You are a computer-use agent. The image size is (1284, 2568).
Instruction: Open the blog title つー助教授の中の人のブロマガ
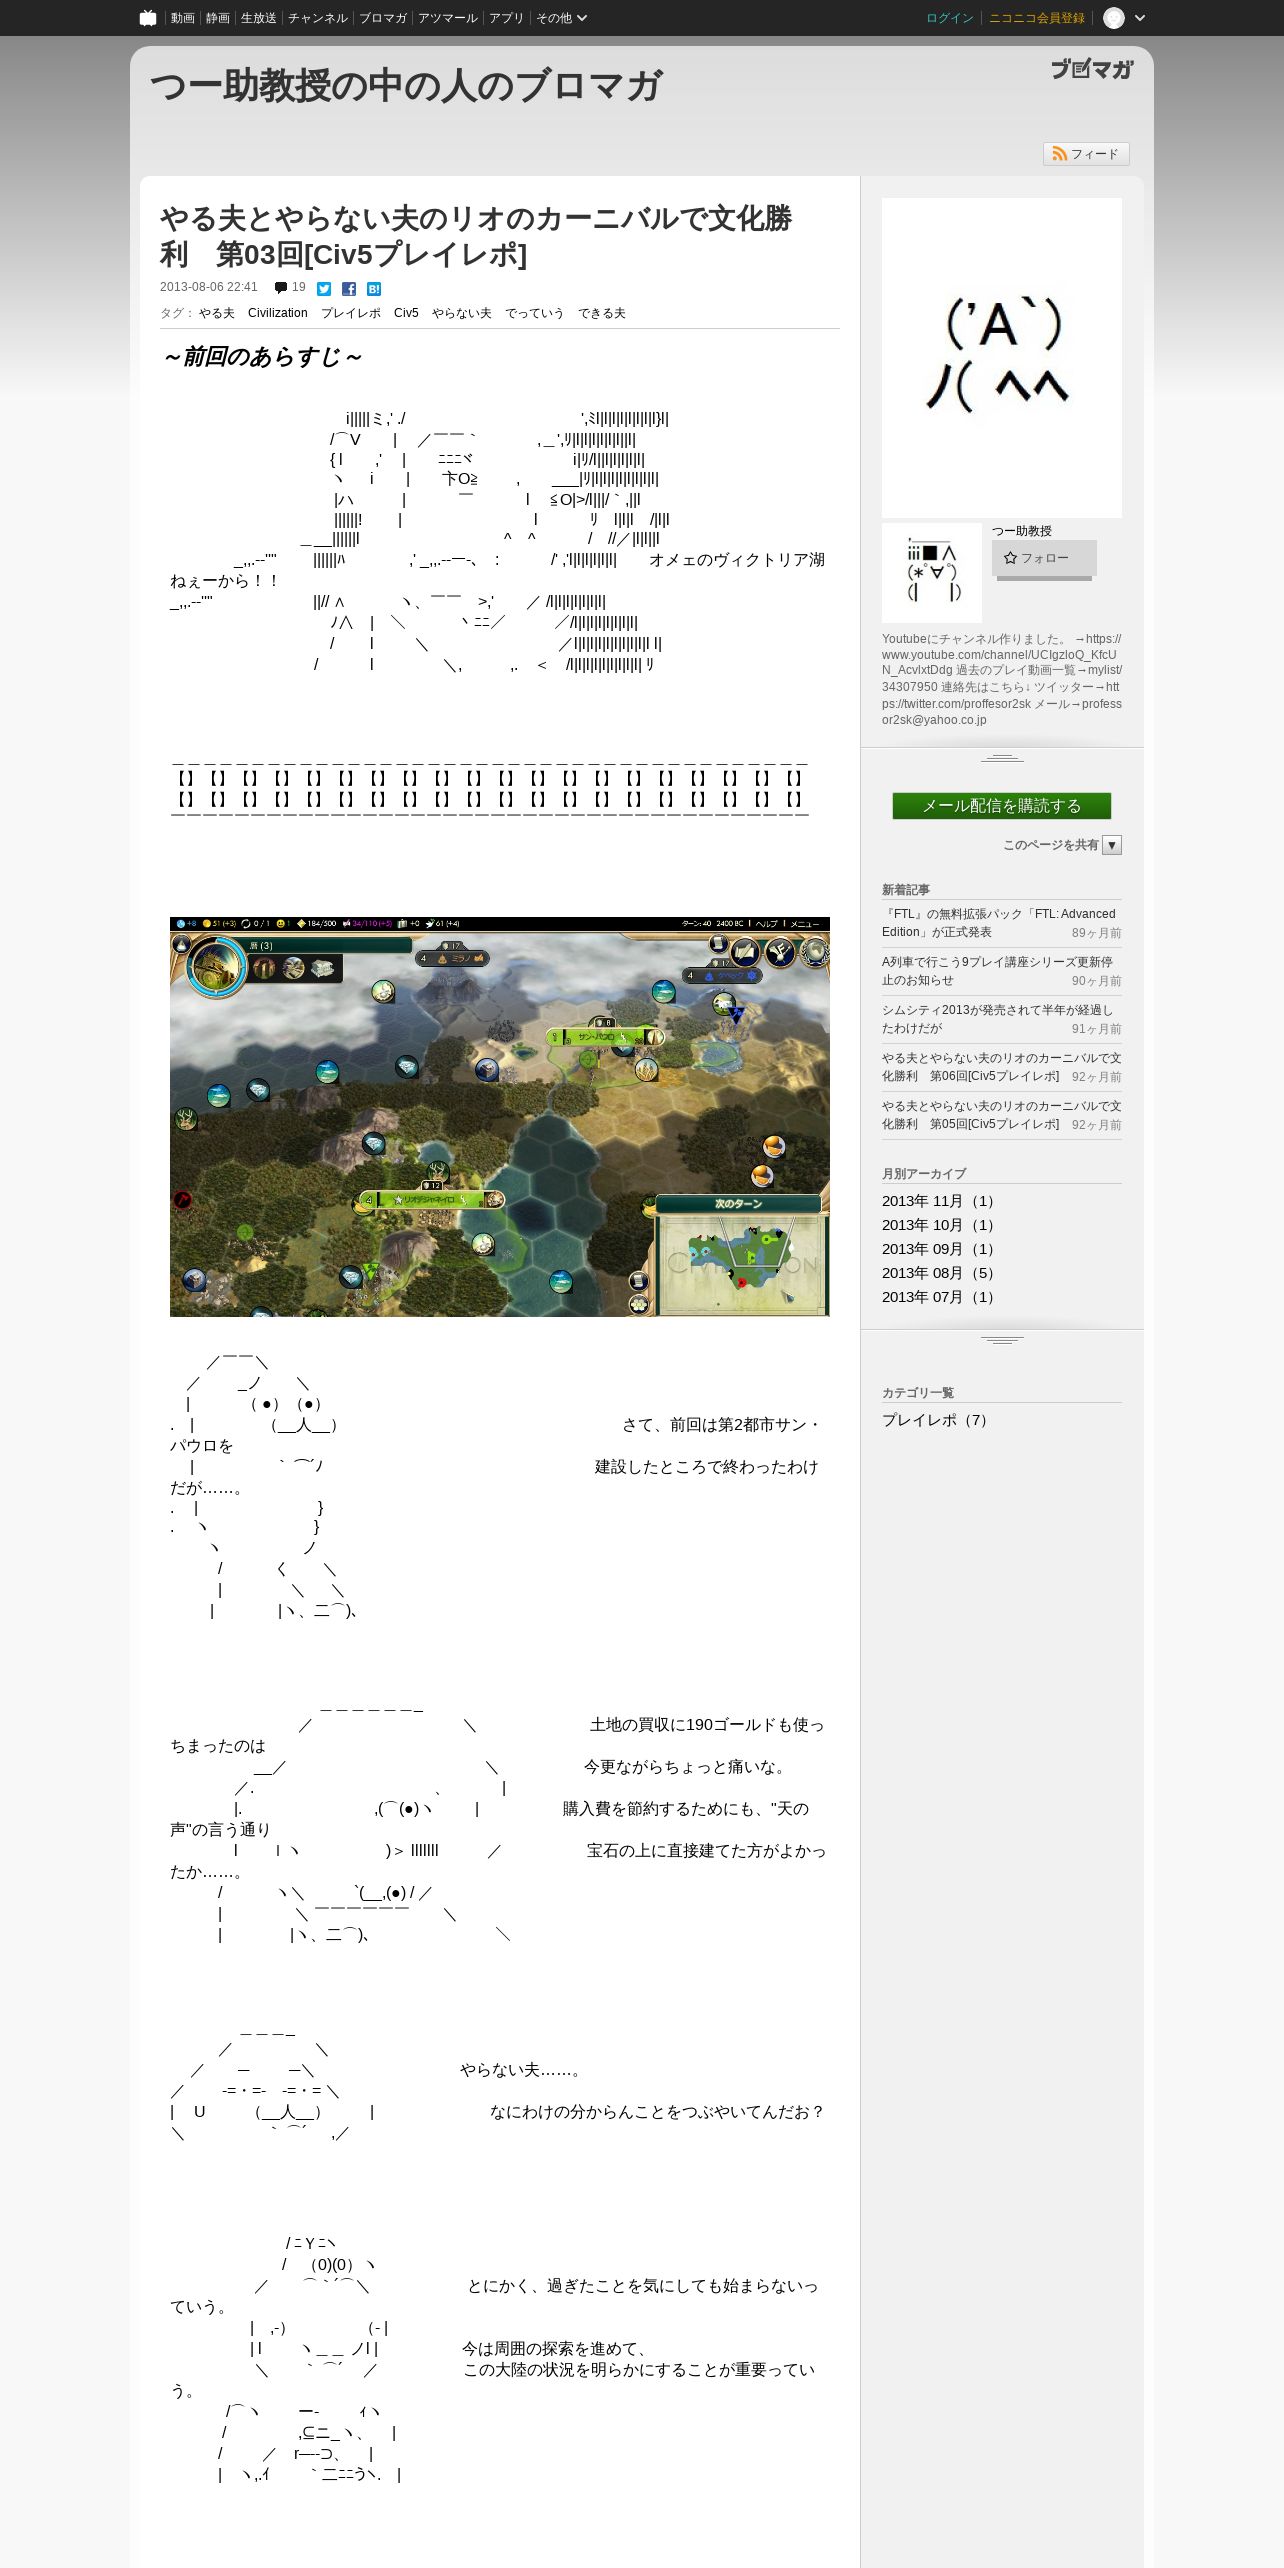[405, 86]
